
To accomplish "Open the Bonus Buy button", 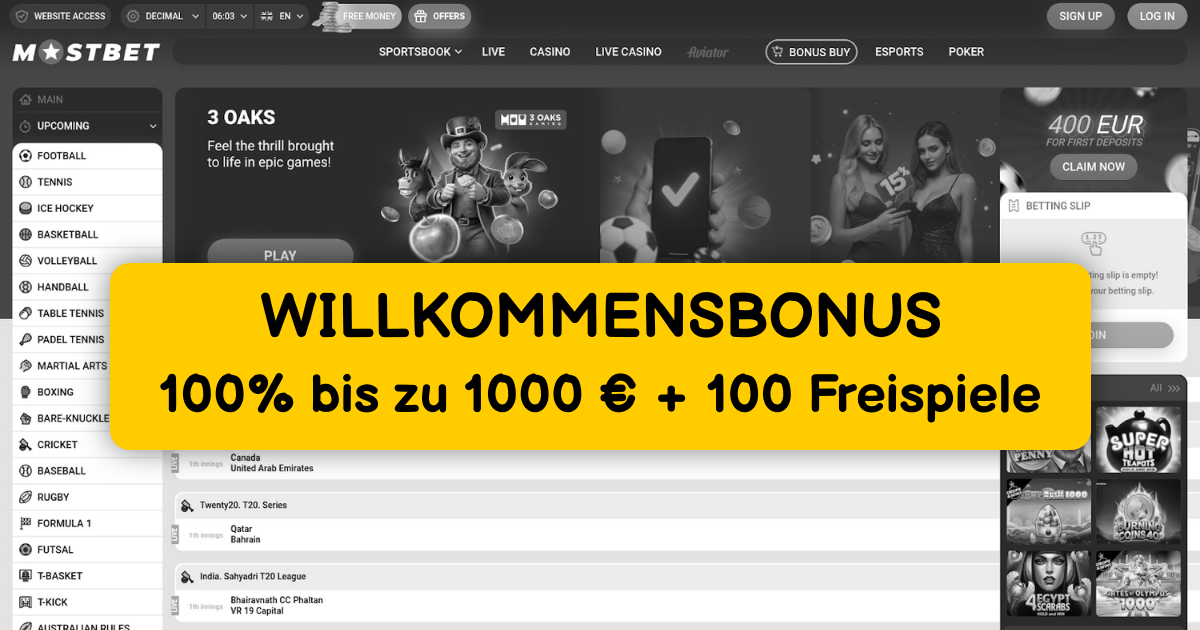I will (811, 52).
